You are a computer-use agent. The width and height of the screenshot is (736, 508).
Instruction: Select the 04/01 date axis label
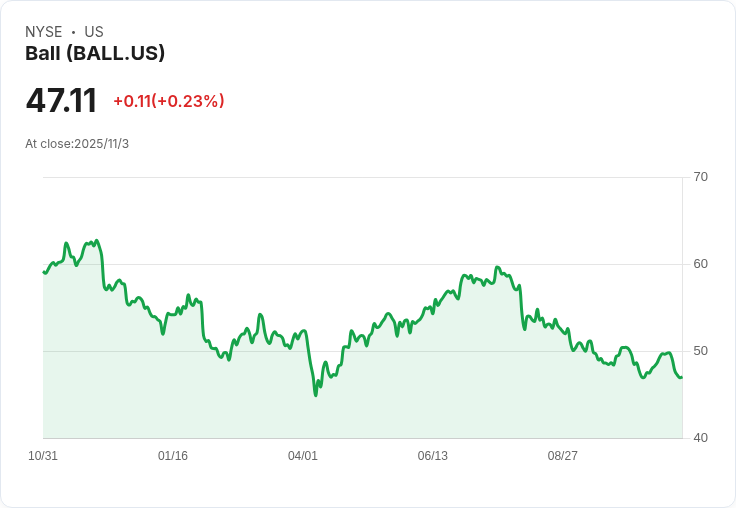tap(303, 456)
